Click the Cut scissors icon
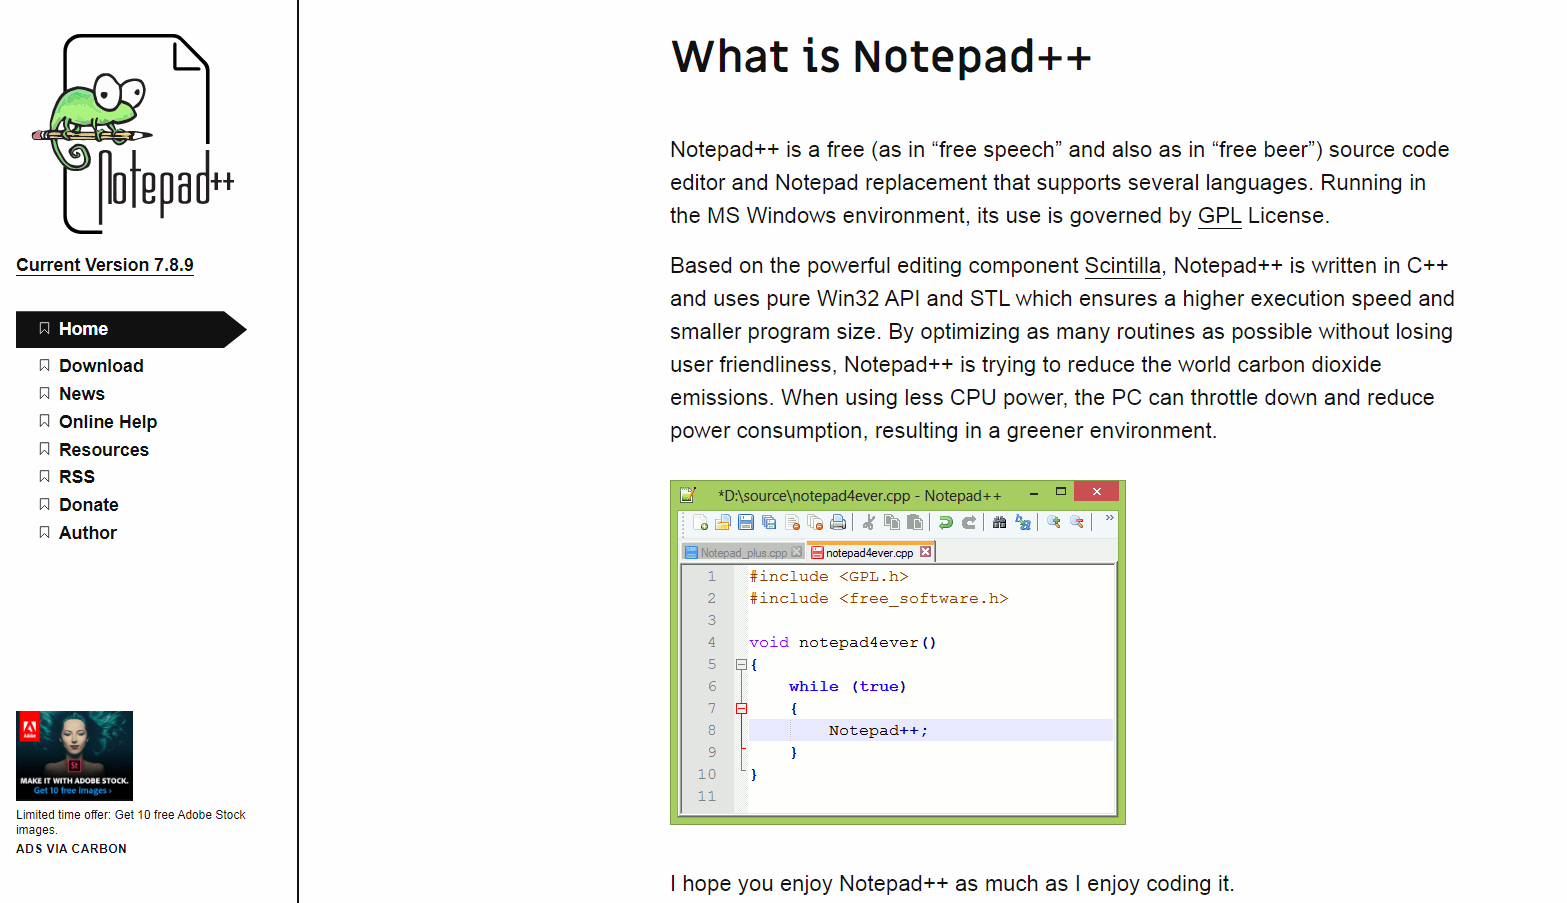The height and width of the screenshot is (903, 1567). pyautogui.click(x=869, y=522)
